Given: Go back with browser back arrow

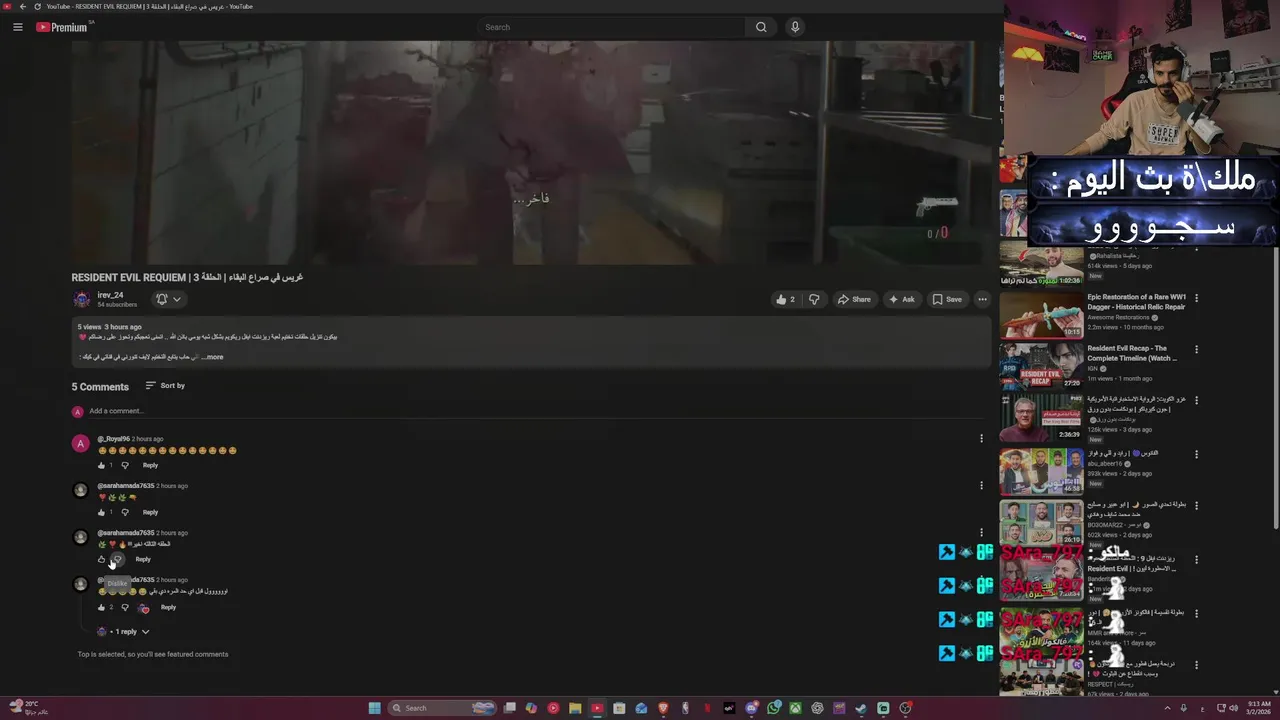Looking at the screenshot, I should [22, 6].
